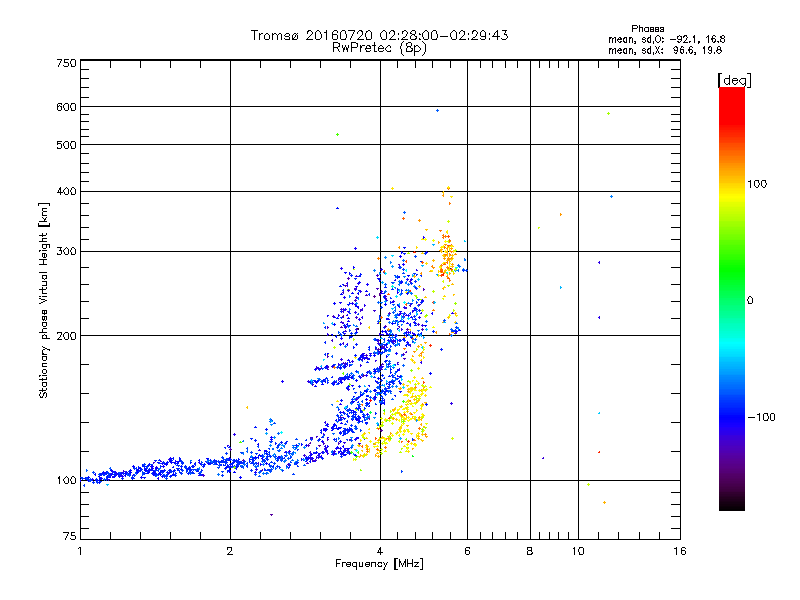Viewport: 800px width, 600px height.
Task: Click the "[deg]" colorbar unit label
Action: click(x=734, y=80)
